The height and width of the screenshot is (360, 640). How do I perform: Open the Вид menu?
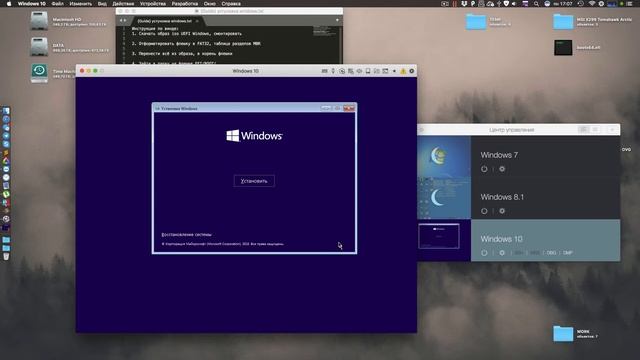coord(102,4)
